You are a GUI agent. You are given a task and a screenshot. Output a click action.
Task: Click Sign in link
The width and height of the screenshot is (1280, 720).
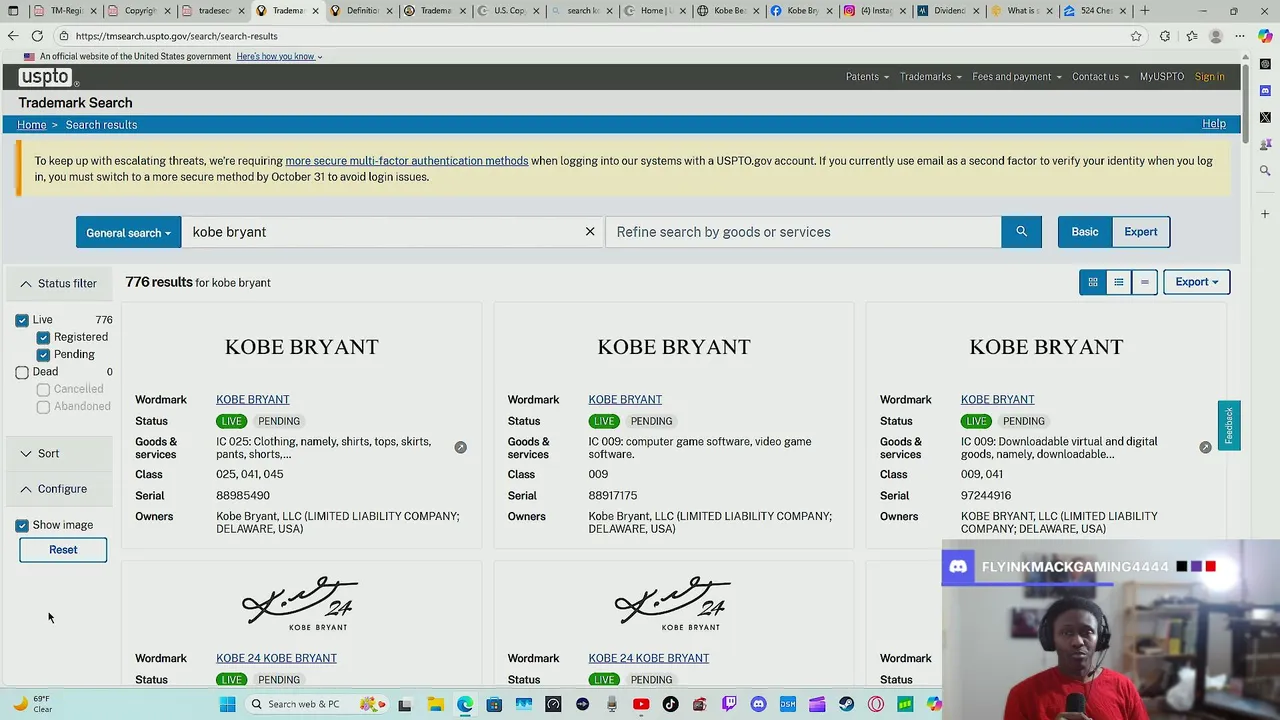pyautogui.click(x=1209, y=77)
